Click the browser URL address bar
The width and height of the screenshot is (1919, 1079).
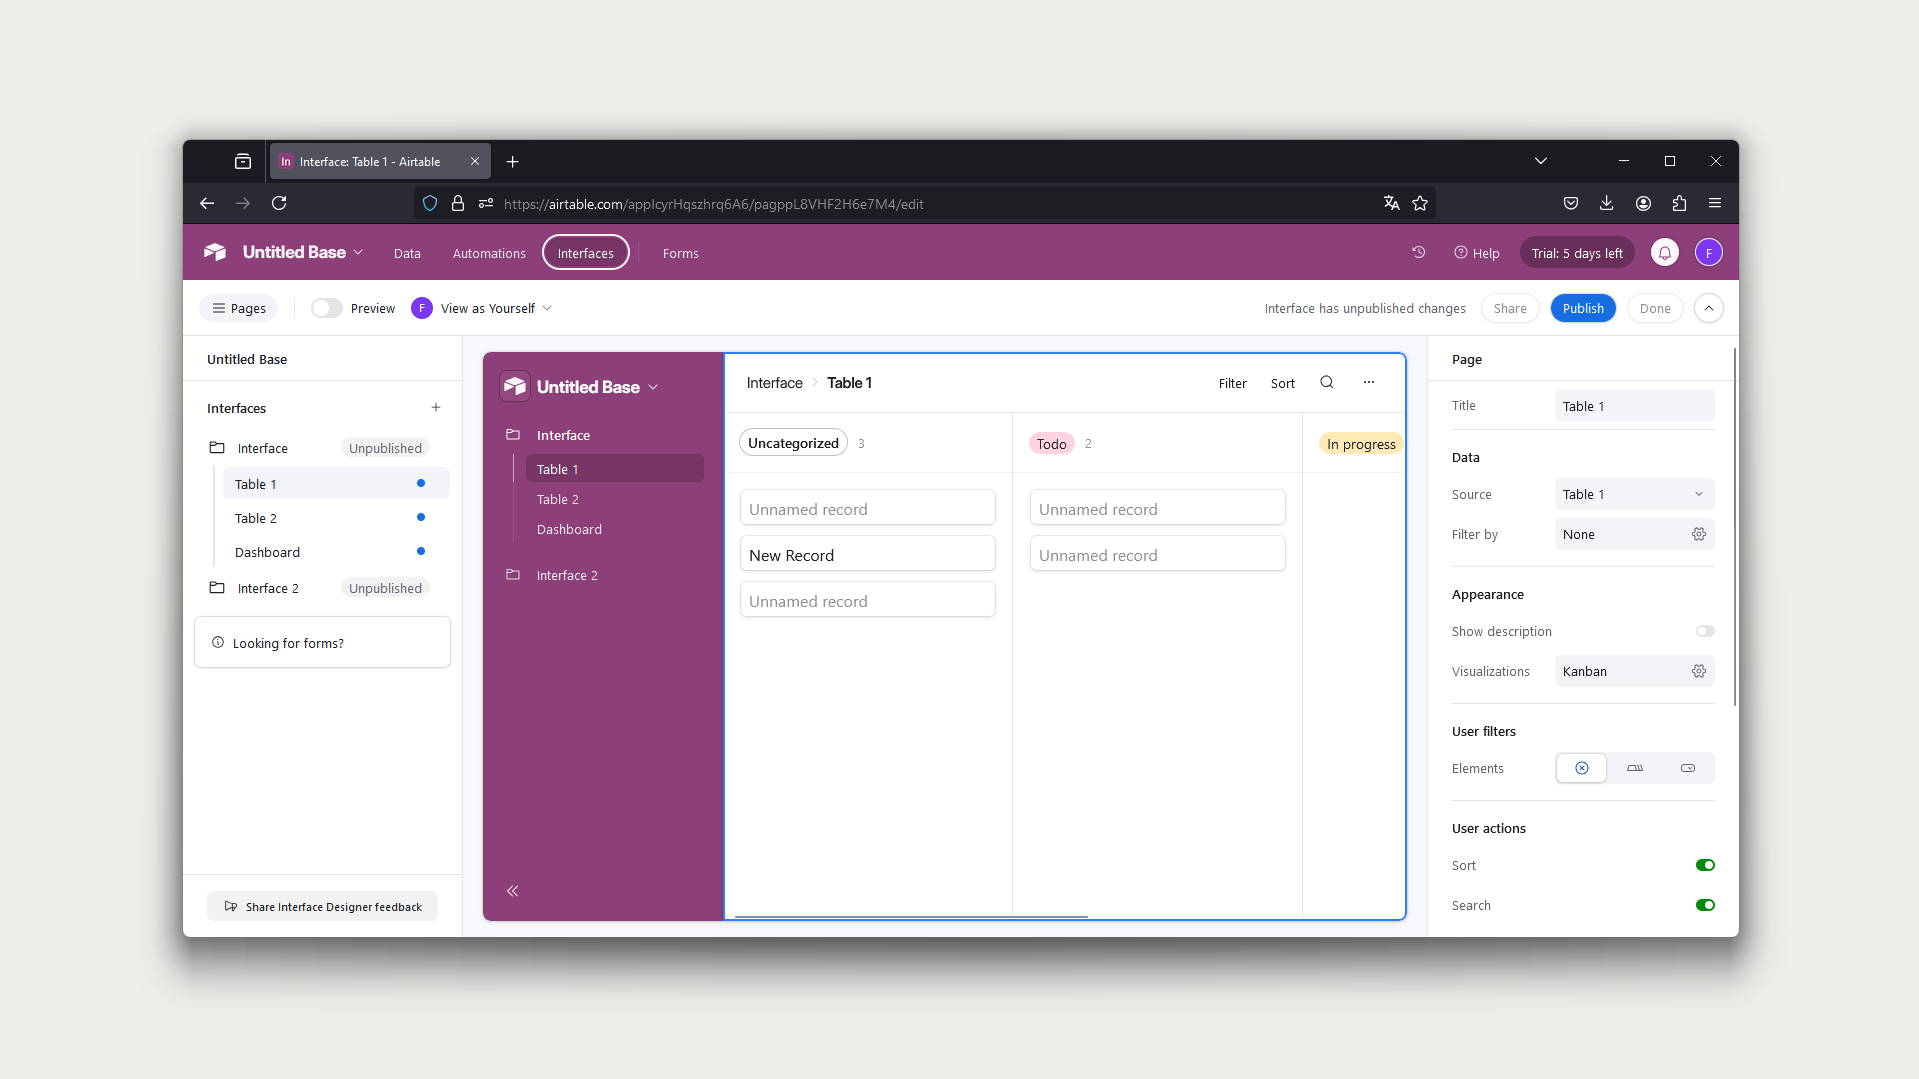point(924,203)
